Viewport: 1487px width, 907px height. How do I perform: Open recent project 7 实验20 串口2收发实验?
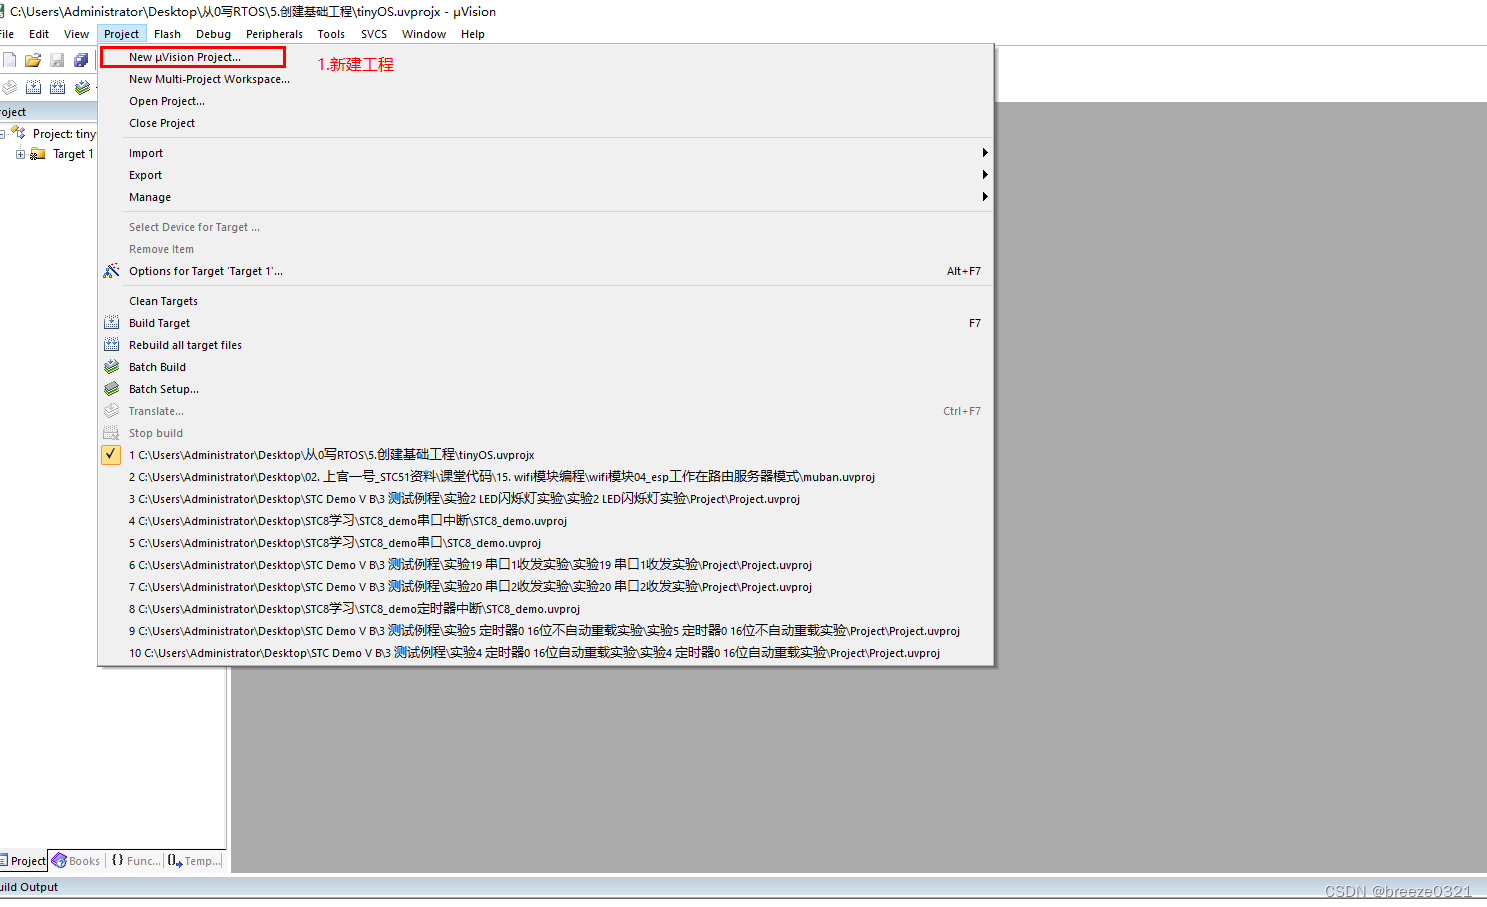[546, 587]
